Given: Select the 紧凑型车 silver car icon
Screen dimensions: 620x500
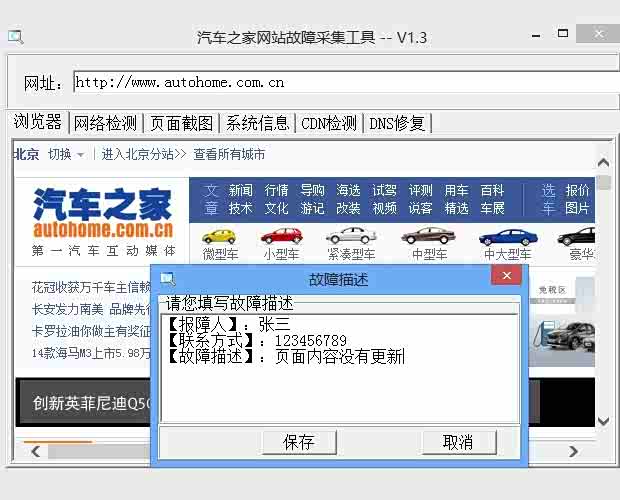Looking at the screenshot, I should pyautogui.click(x=351, y=236).
